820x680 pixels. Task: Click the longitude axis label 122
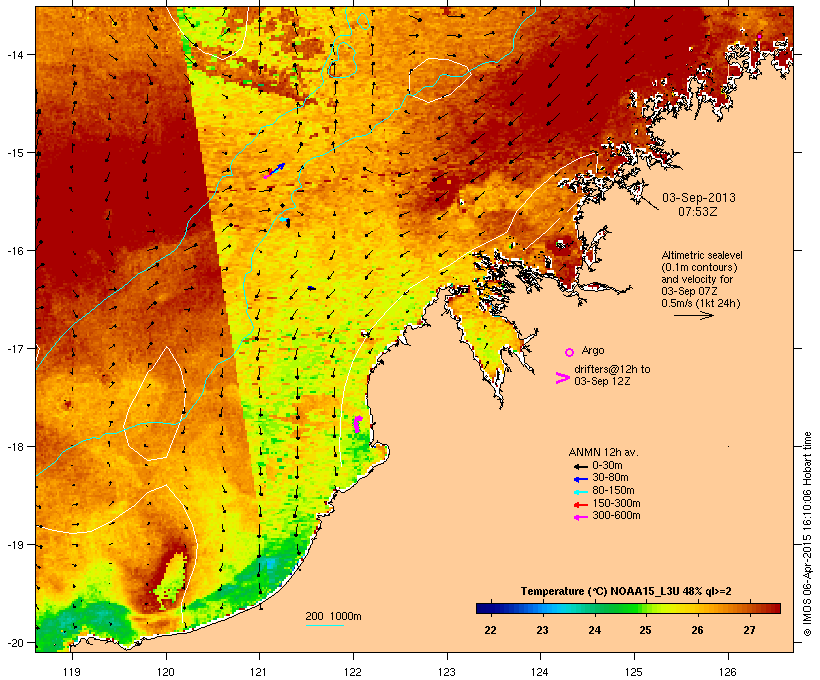point(353,672)
